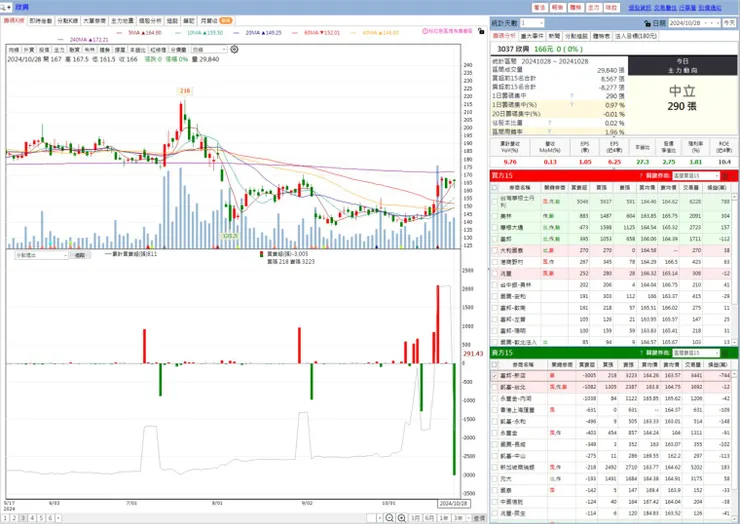Click the help icon beside 1日籌碼集中

click(x=572, y=96)
